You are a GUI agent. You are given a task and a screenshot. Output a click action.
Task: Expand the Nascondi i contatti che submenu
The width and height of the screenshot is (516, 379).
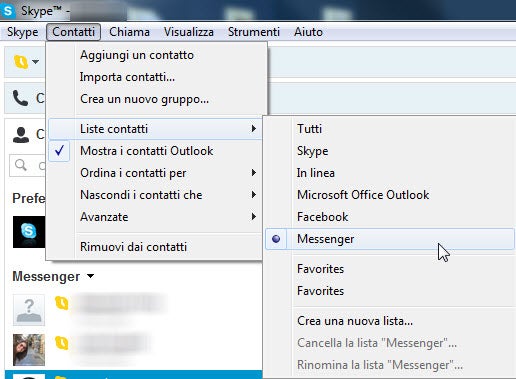coord(155,195)
